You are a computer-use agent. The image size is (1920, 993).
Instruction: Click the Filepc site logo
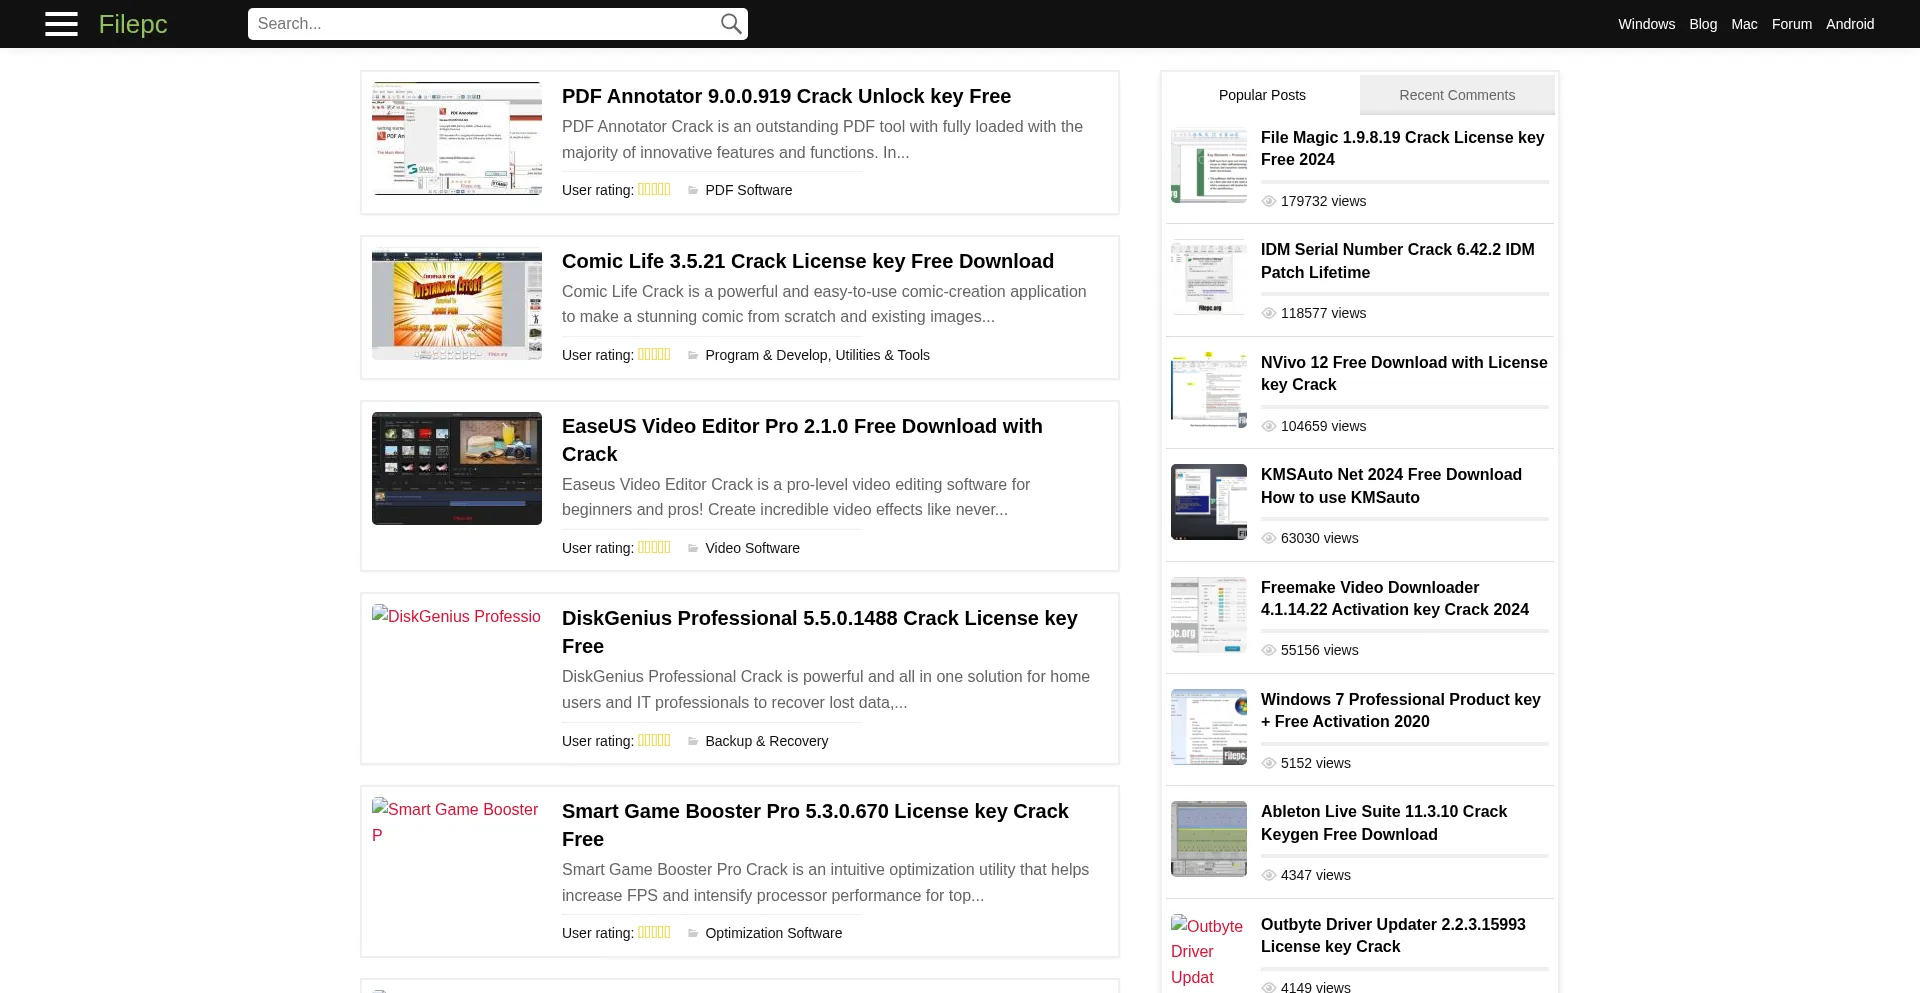pos(133,24)
